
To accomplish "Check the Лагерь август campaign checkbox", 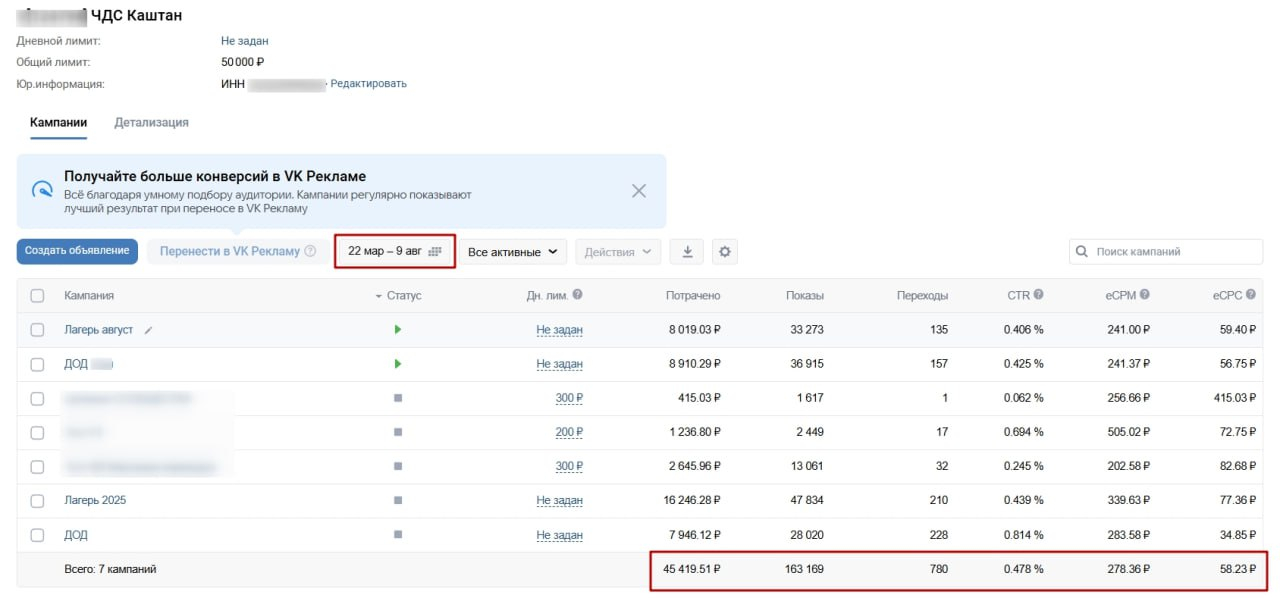I will tap(37, 330).
